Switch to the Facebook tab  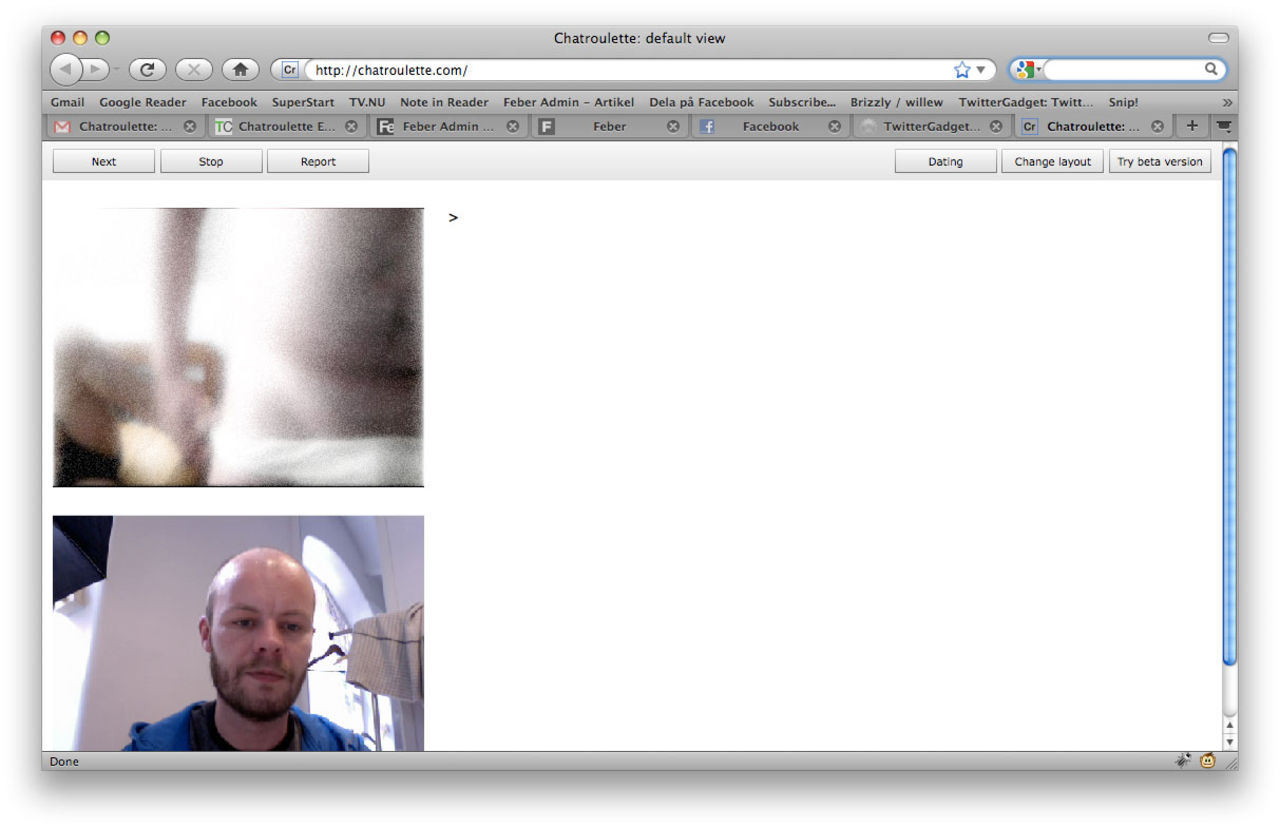[769, 126]
